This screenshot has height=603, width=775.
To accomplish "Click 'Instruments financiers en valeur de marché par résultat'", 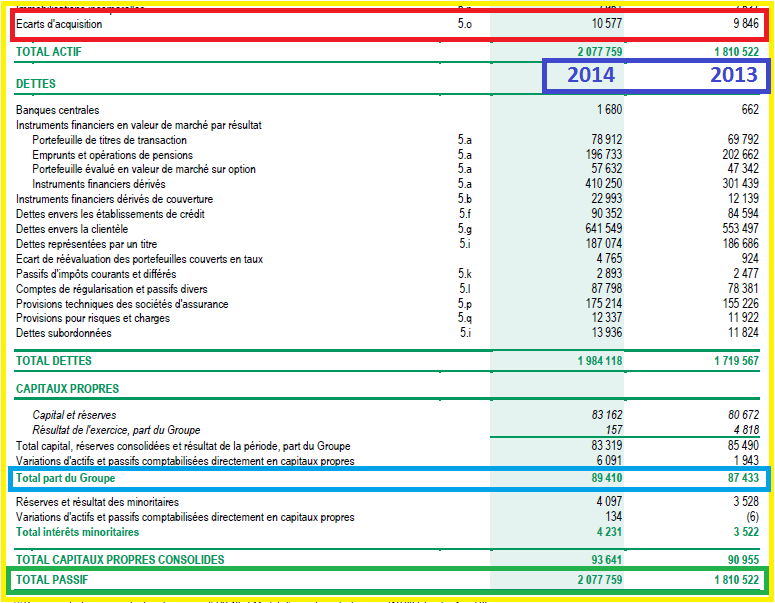I will [139, 125].
